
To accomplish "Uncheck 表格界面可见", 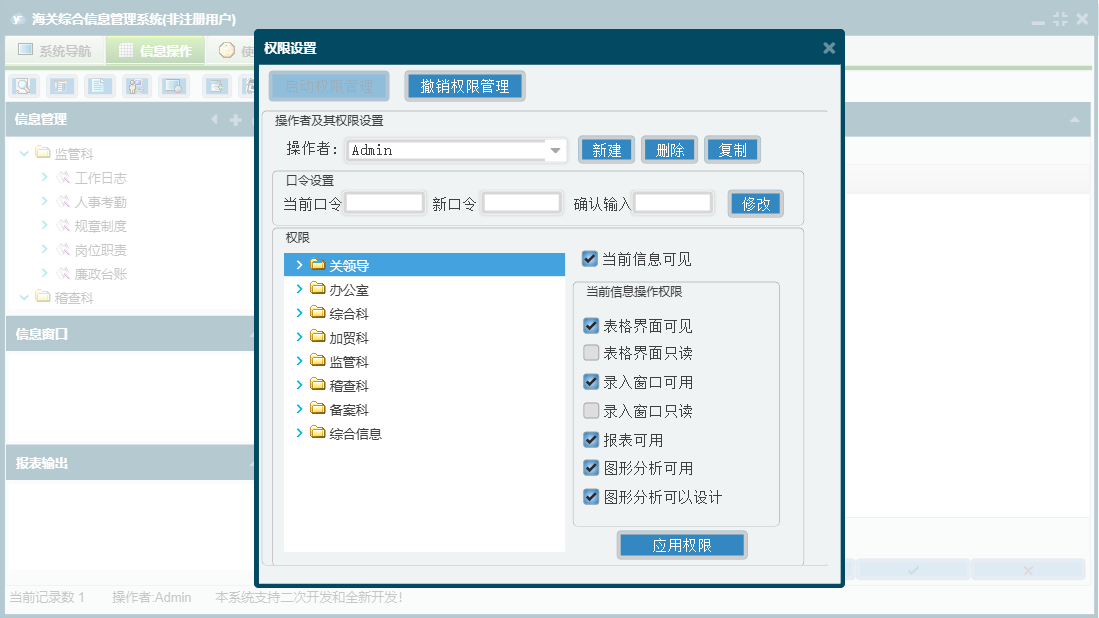I will [x=591, y=326].
